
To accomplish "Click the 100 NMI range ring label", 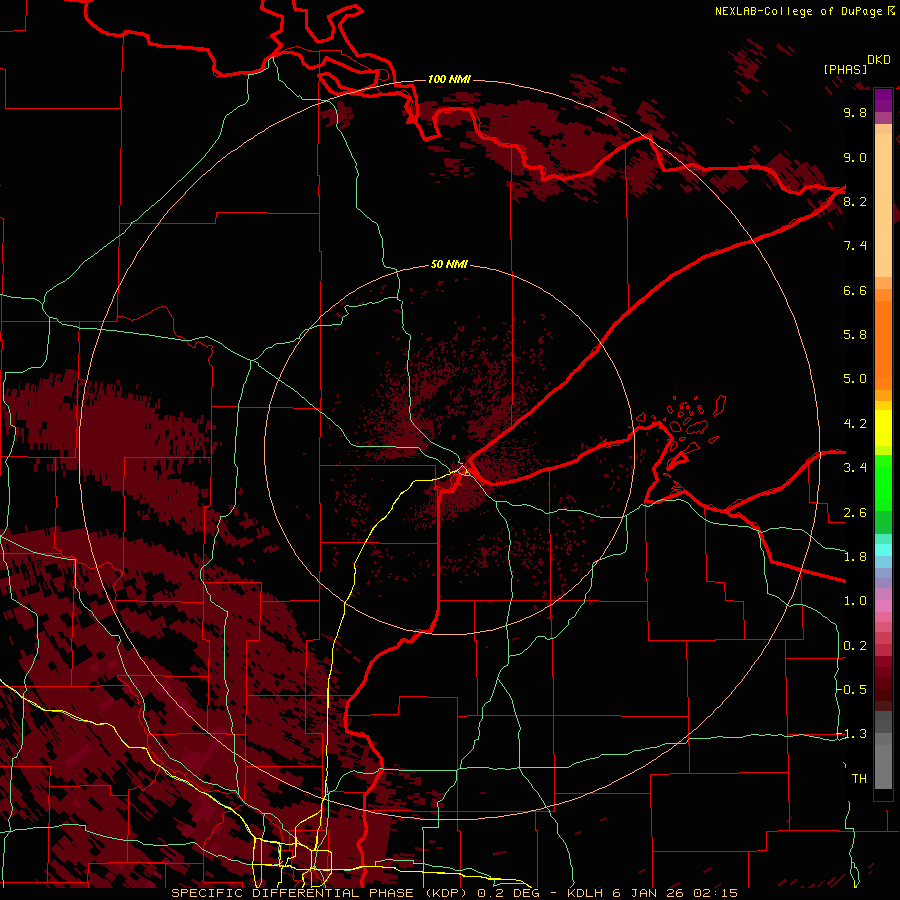I will [449, 79].
